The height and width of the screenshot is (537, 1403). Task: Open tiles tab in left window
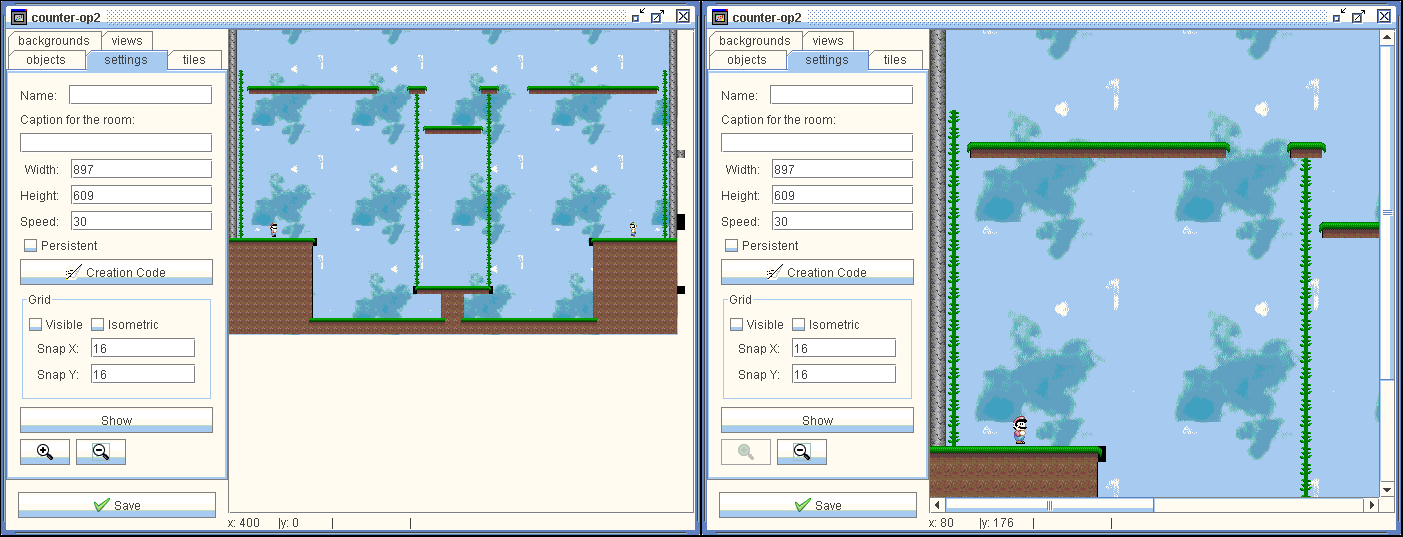pos(194,60)
